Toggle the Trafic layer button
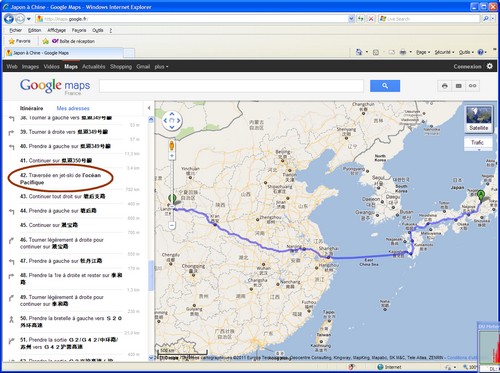This screenshot has height=373, width=500. coord(477,143)
